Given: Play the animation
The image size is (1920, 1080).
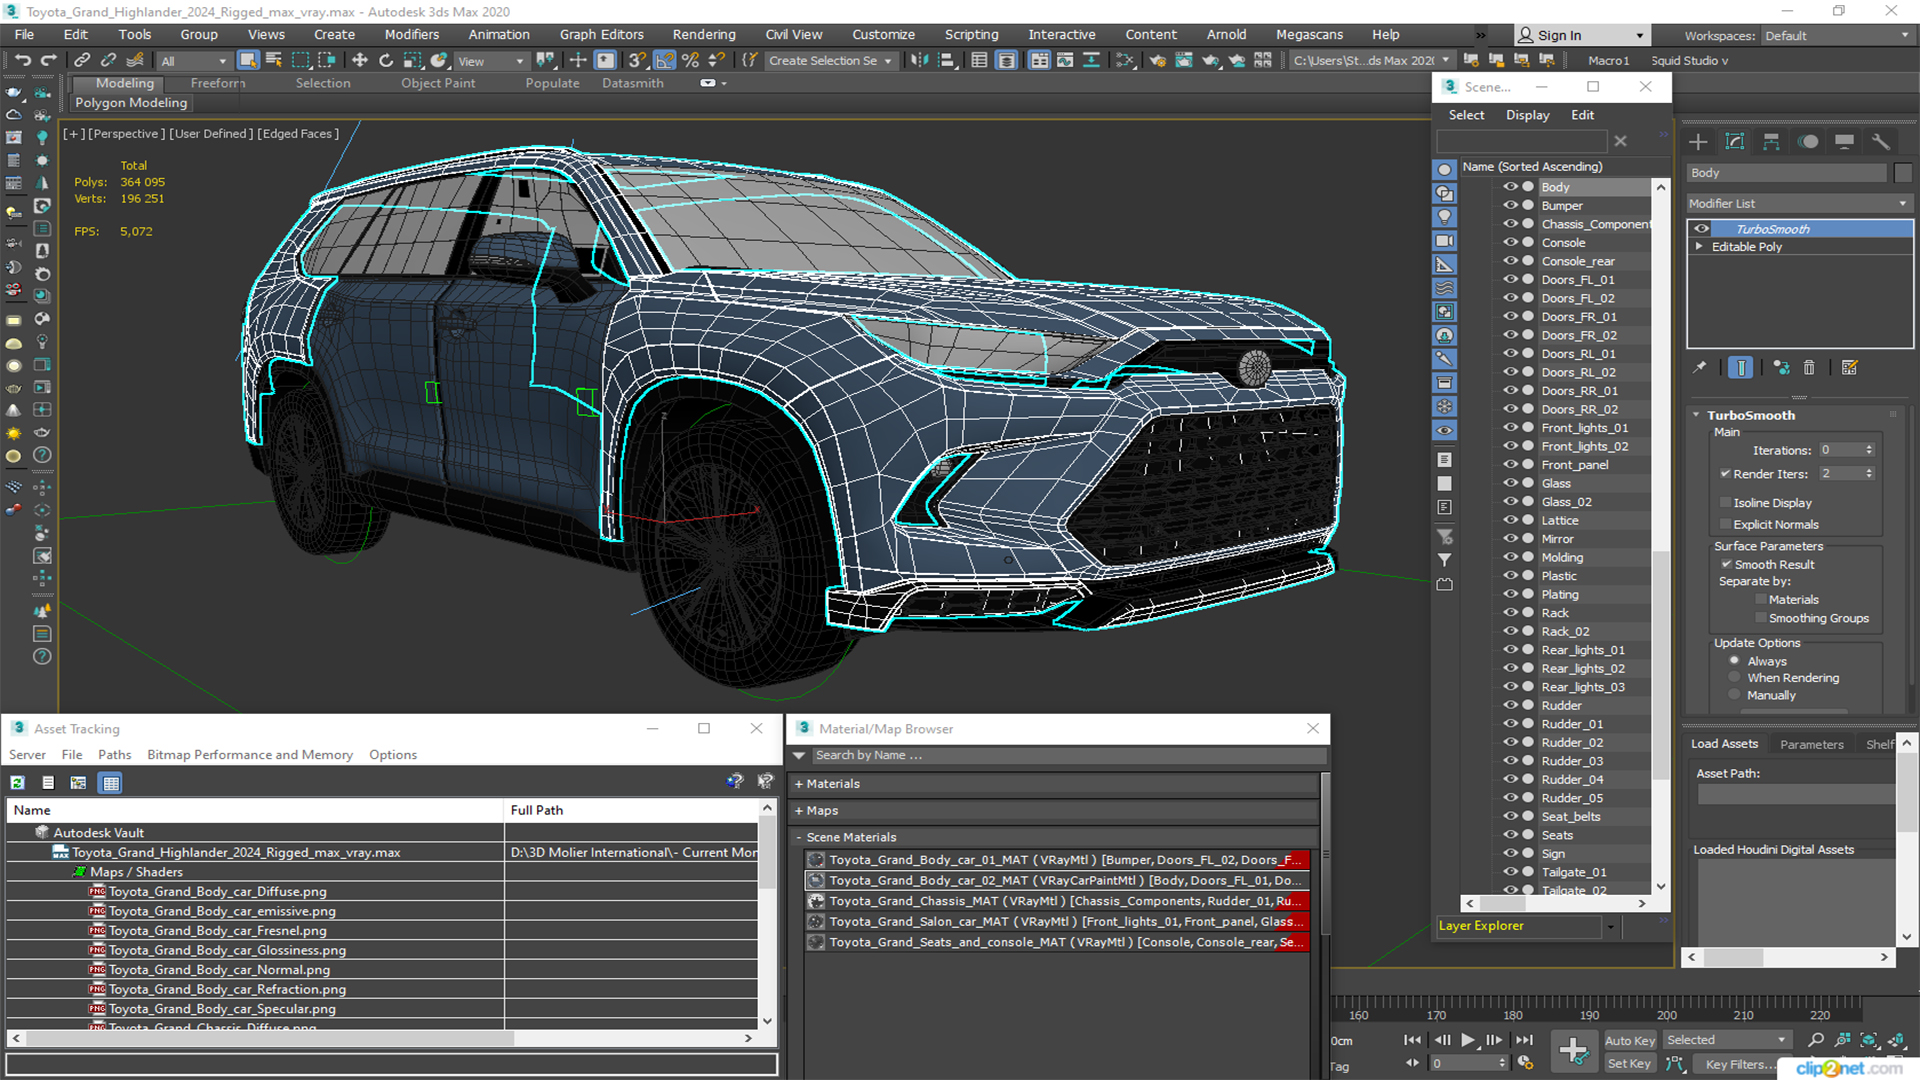Looking at the screenshot, I should (1467, 1040).
